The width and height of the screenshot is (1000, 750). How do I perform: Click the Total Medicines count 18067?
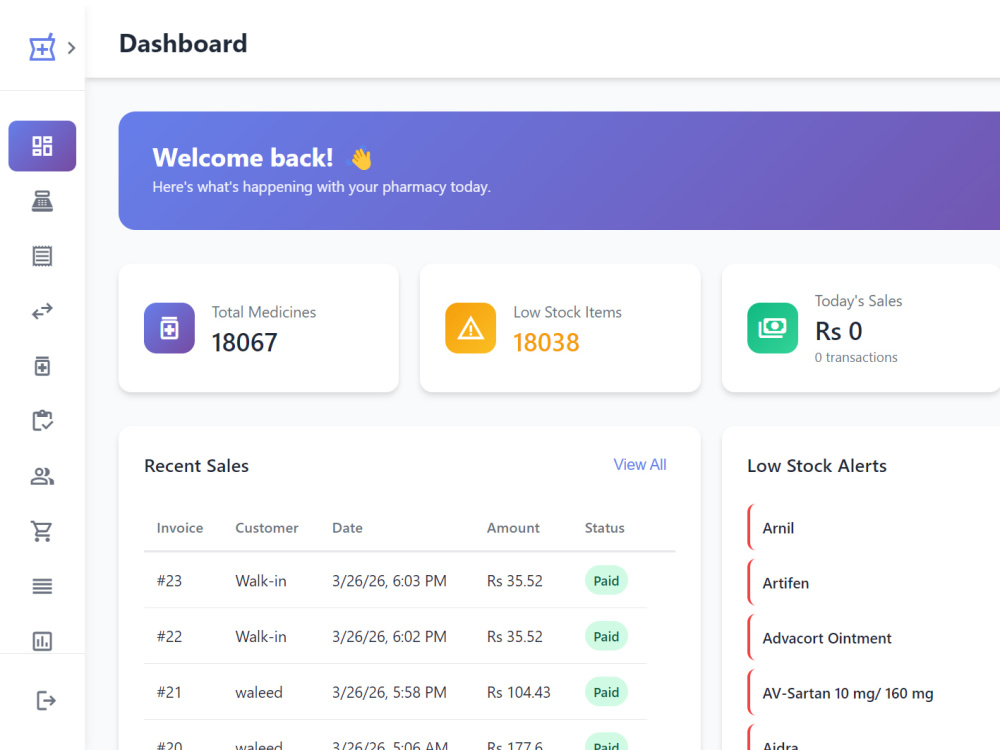point(245,343)
